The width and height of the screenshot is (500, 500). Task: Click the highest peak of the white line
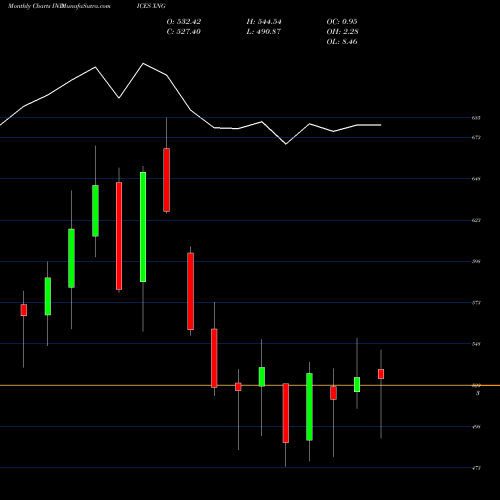144,63
